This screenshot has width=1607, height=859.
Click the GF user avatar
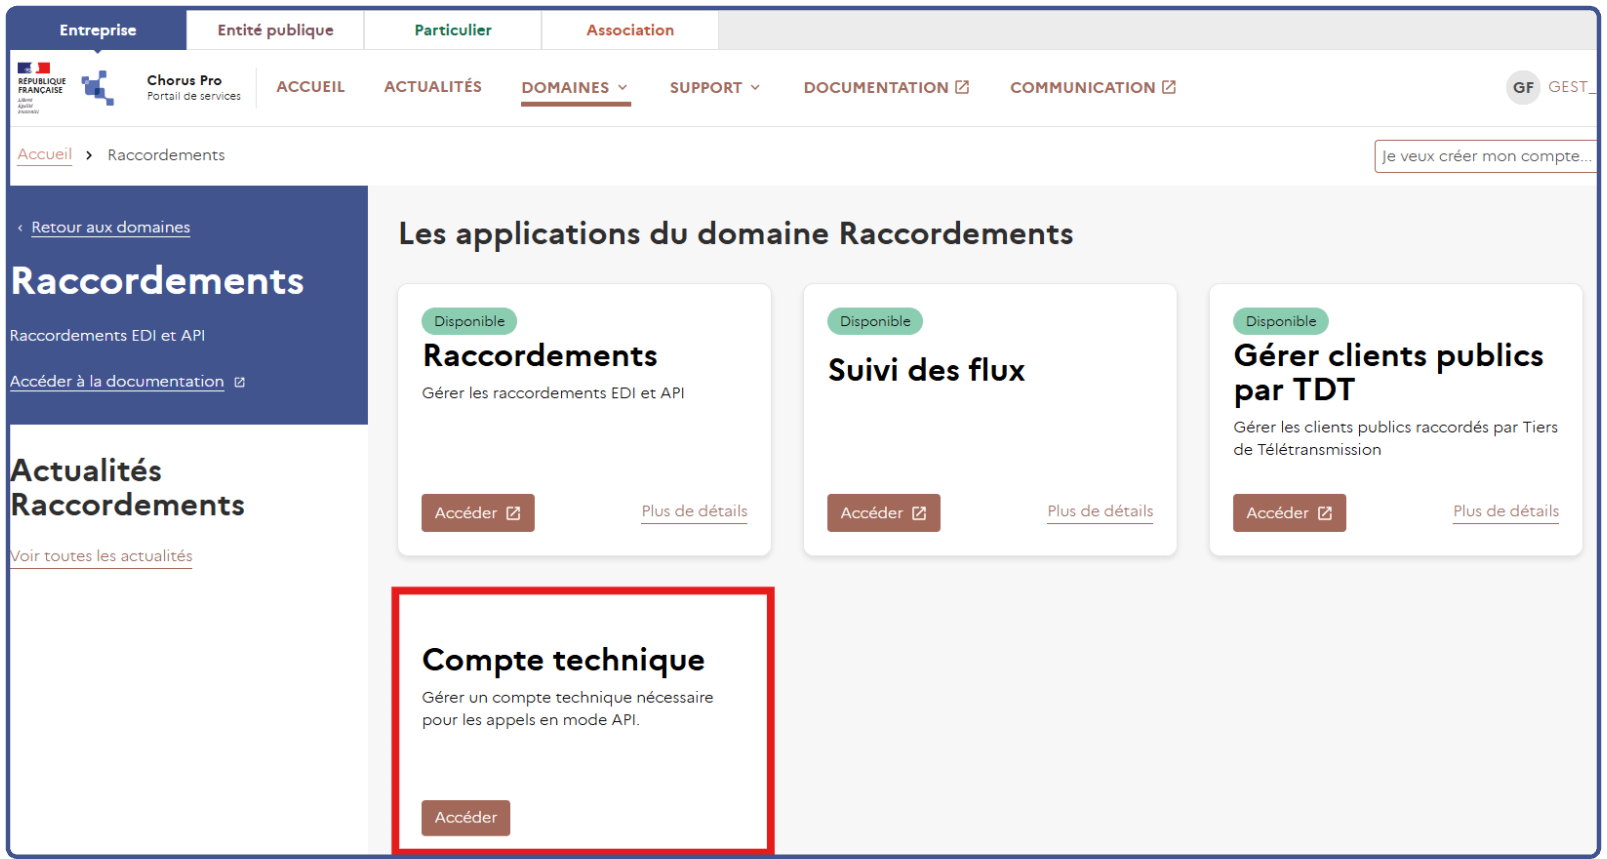point(1522,88)
